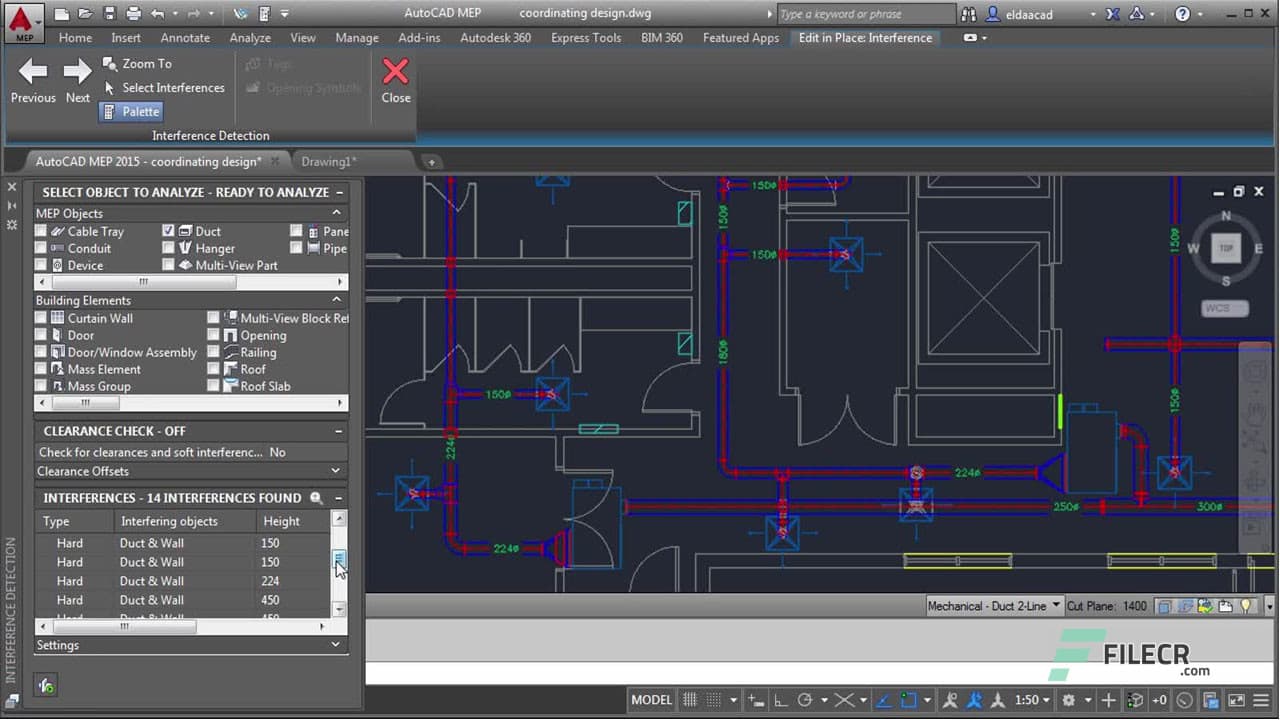Enable the Door checkbox in Building Elements
Image resolution: width=1280 pixels, height=720 pixels.
[x=40, y=334]
